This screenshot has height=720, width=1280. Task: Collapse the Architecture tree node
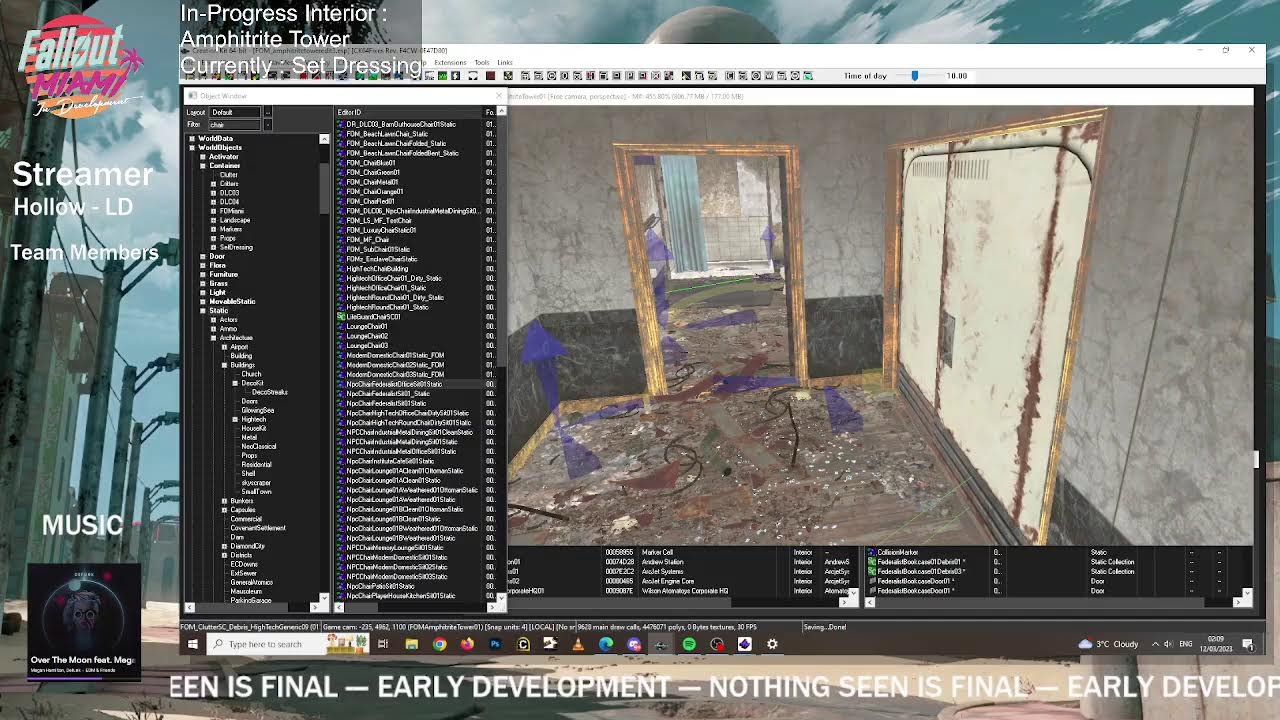213,338
